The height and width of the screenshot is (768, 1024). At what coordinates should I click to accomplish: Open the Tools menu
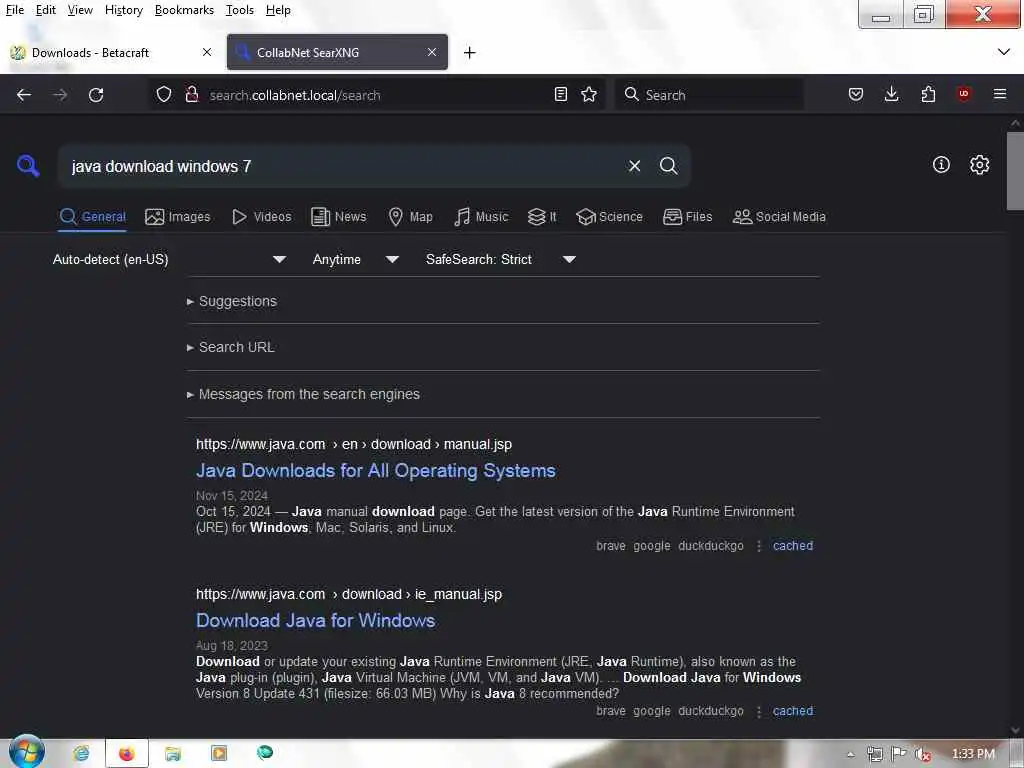pyautogui.click(x=240, y=10)
